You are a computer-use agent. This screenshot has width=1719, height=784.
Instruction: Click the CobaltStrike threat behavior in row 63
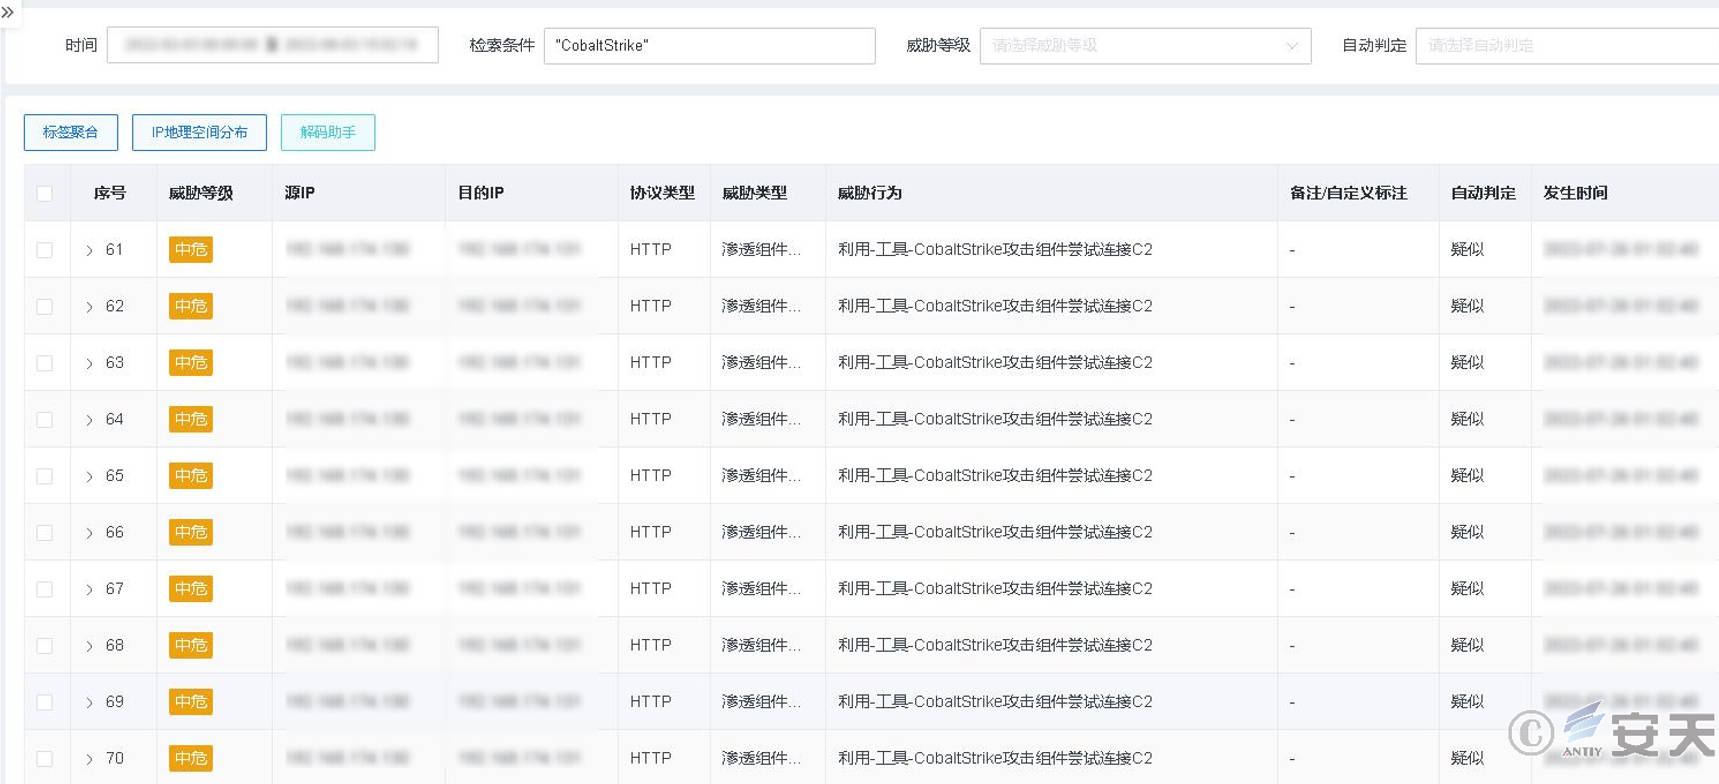point(995,362)
